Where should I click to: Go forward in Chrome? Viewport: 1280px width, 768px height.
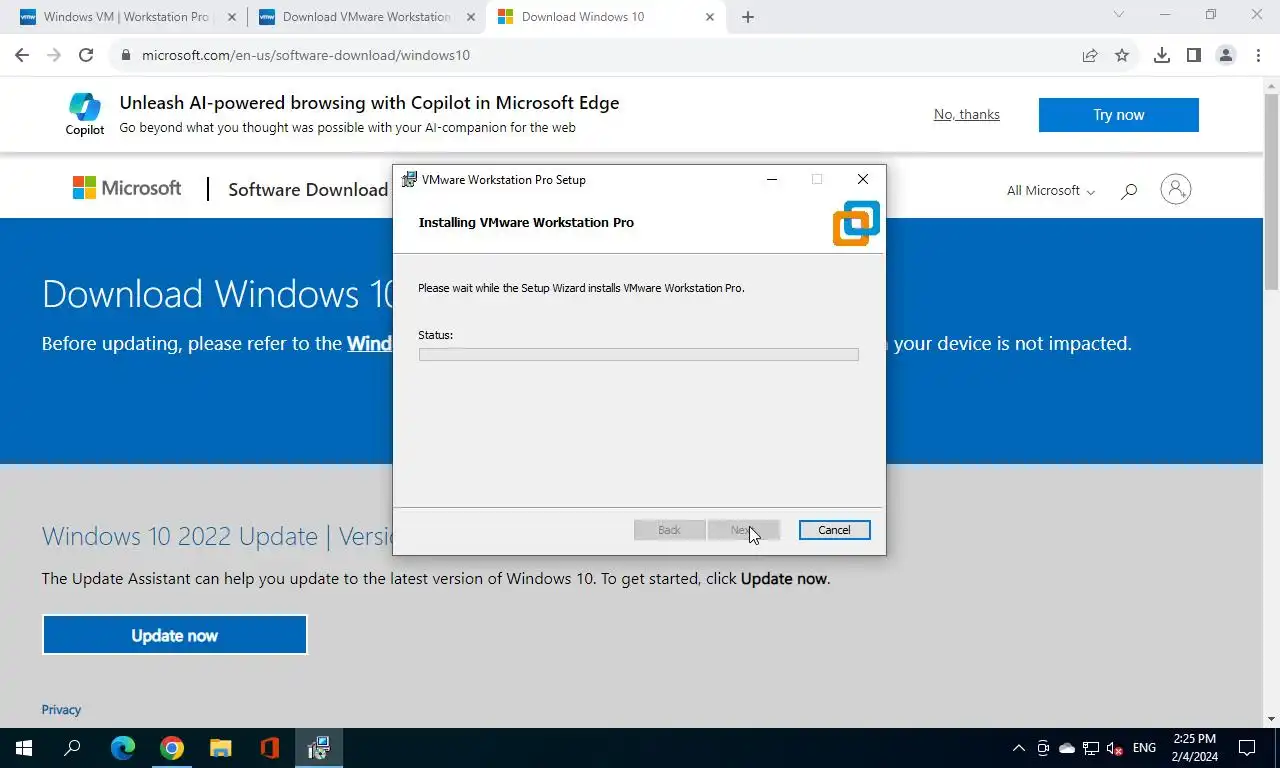[x=54, y=55]
